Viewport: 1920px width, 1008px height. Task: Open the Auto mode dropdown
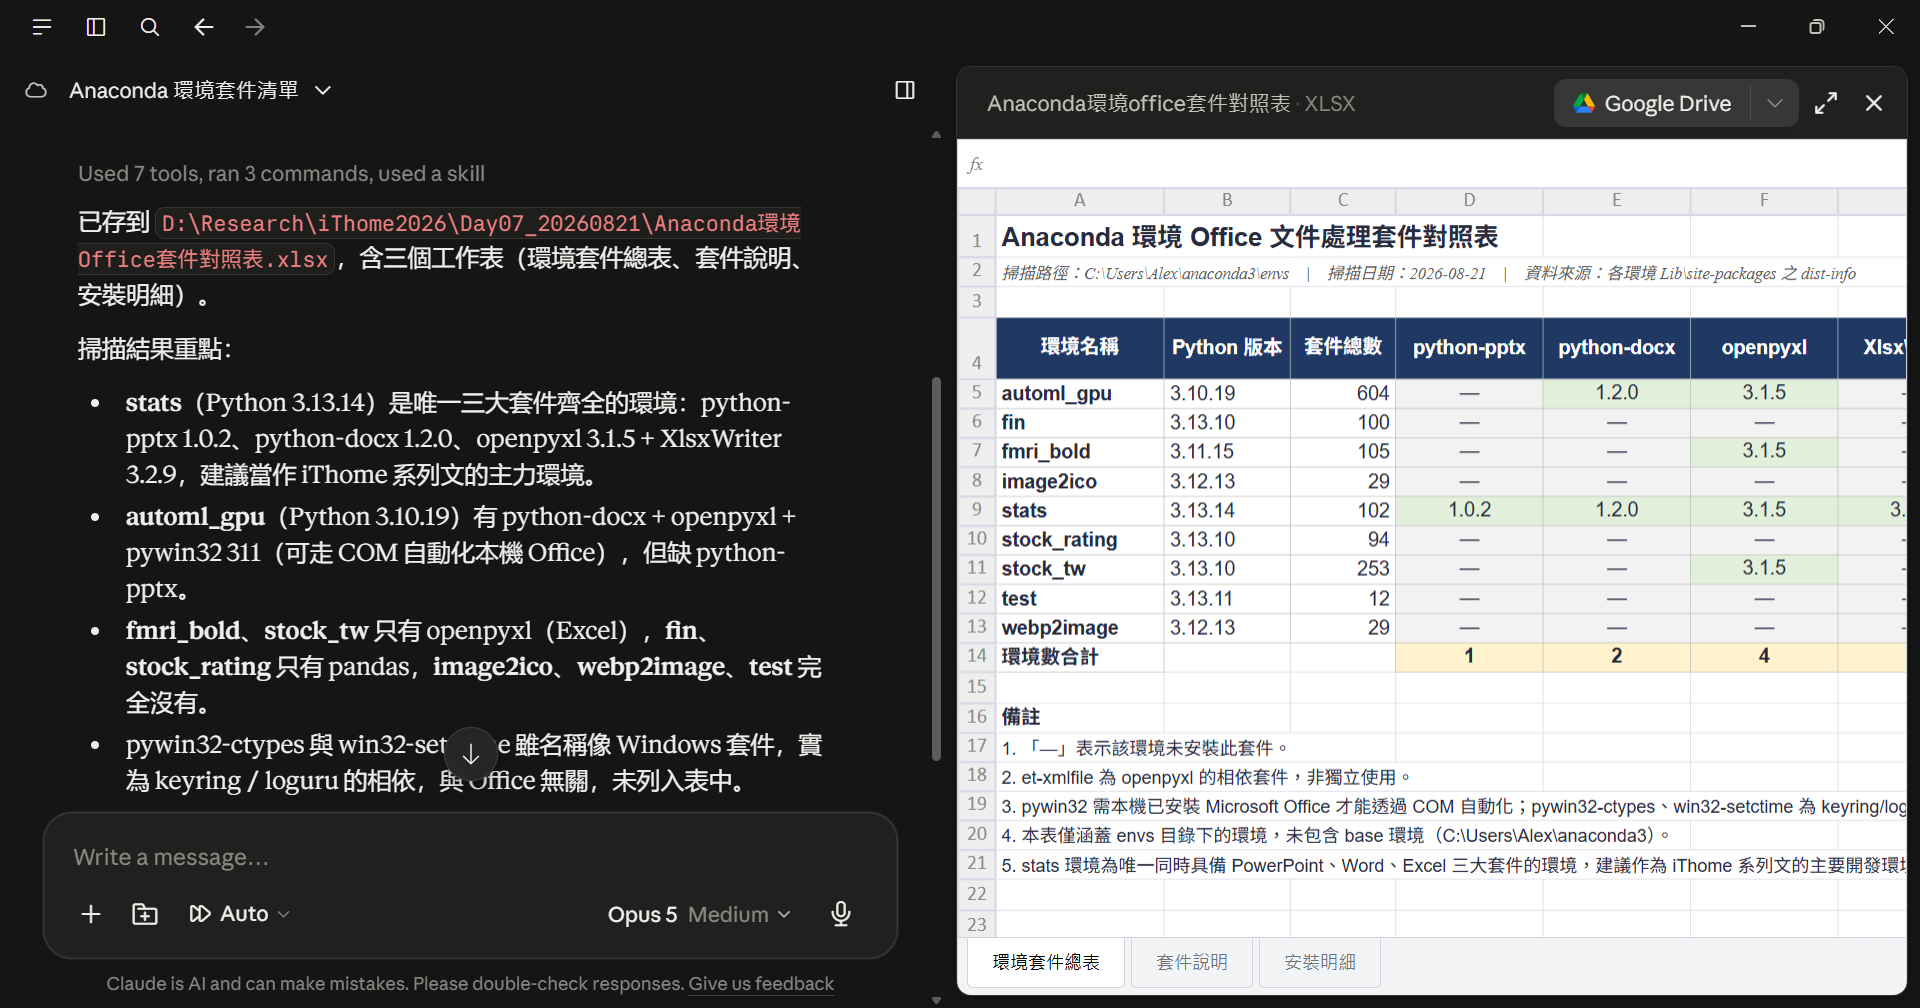click(240, 914)
